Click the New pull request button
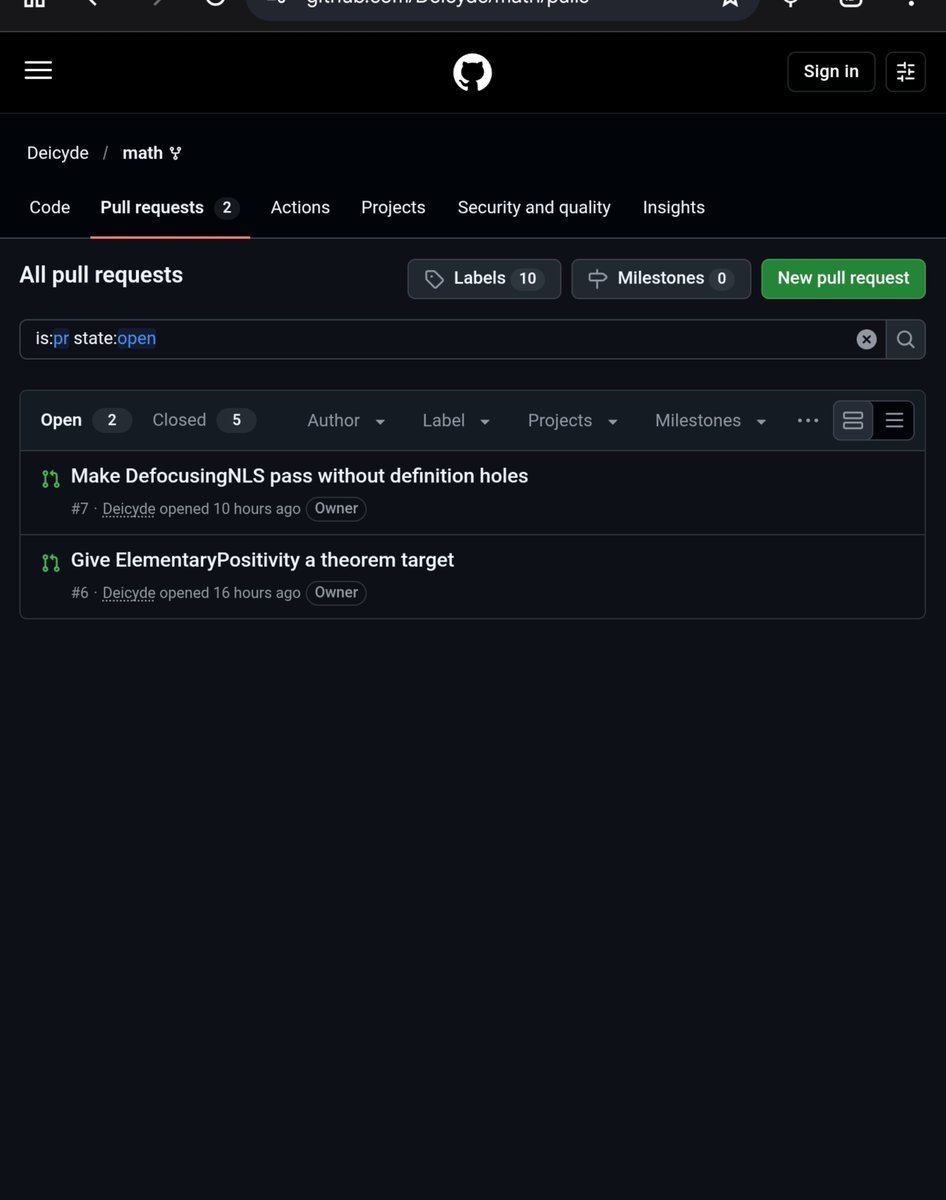Viewport: 946px width, 1200px height. (843, 279)
